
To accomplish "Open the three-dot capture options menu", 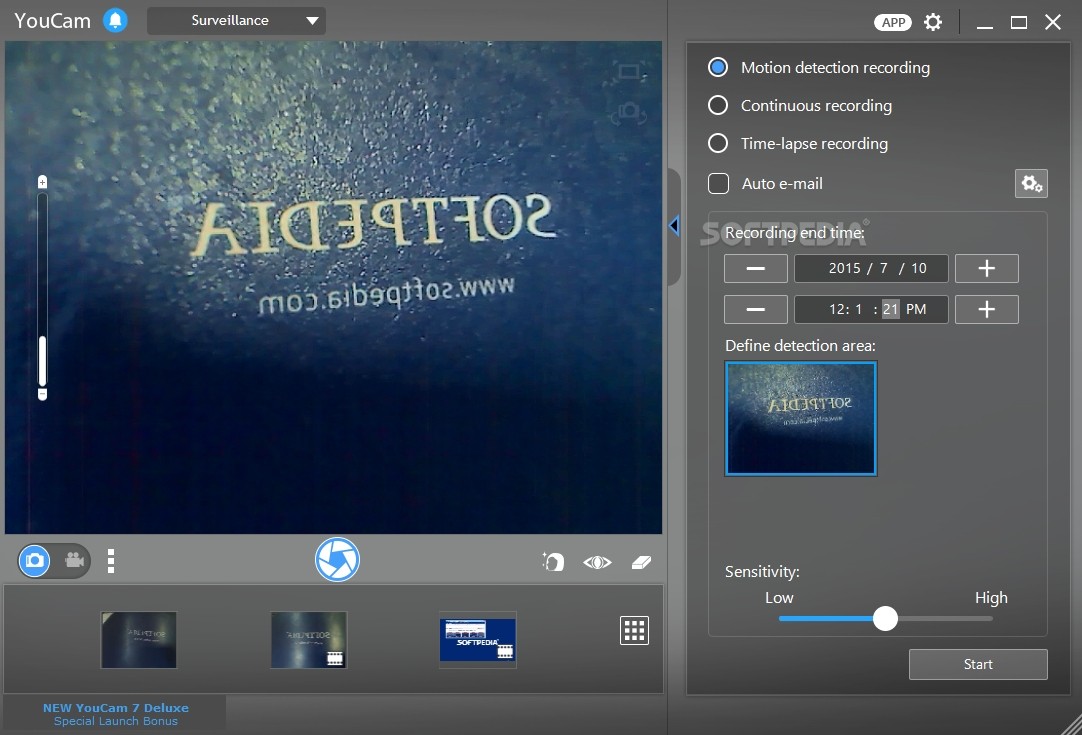I will pyautogui.click(x=111, y=561).
